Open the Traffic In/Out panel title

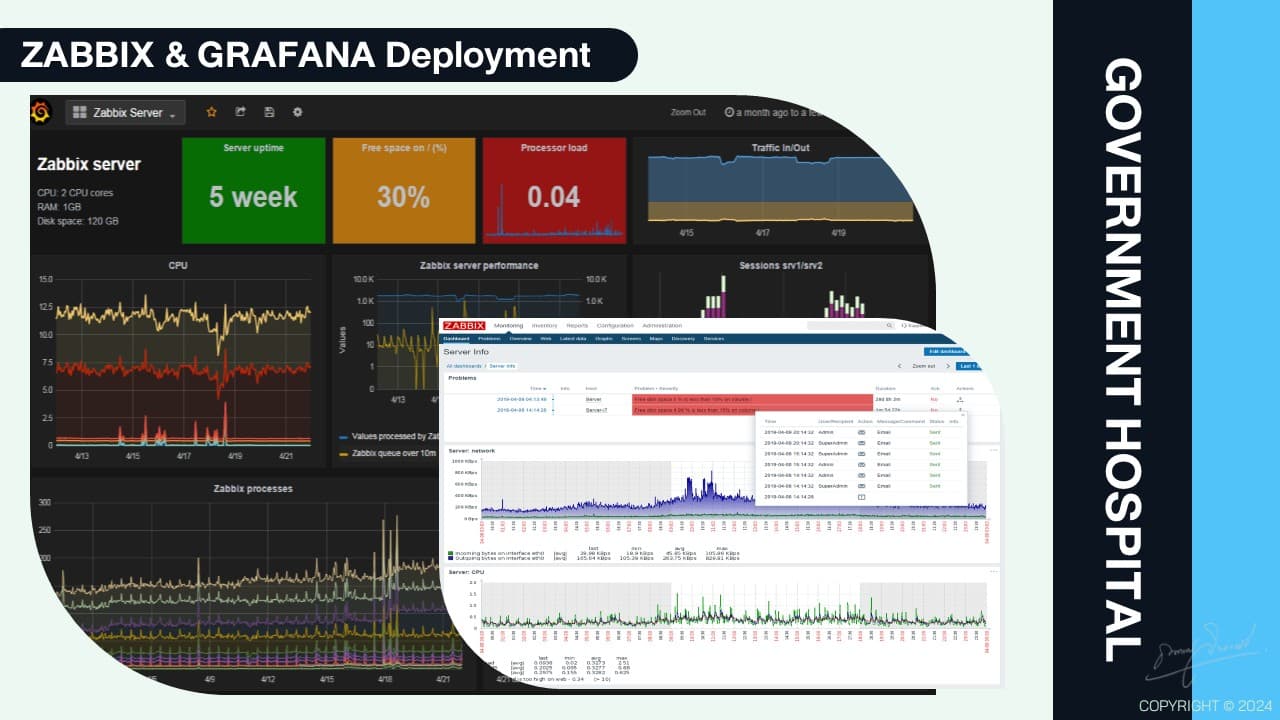point(780,148)
